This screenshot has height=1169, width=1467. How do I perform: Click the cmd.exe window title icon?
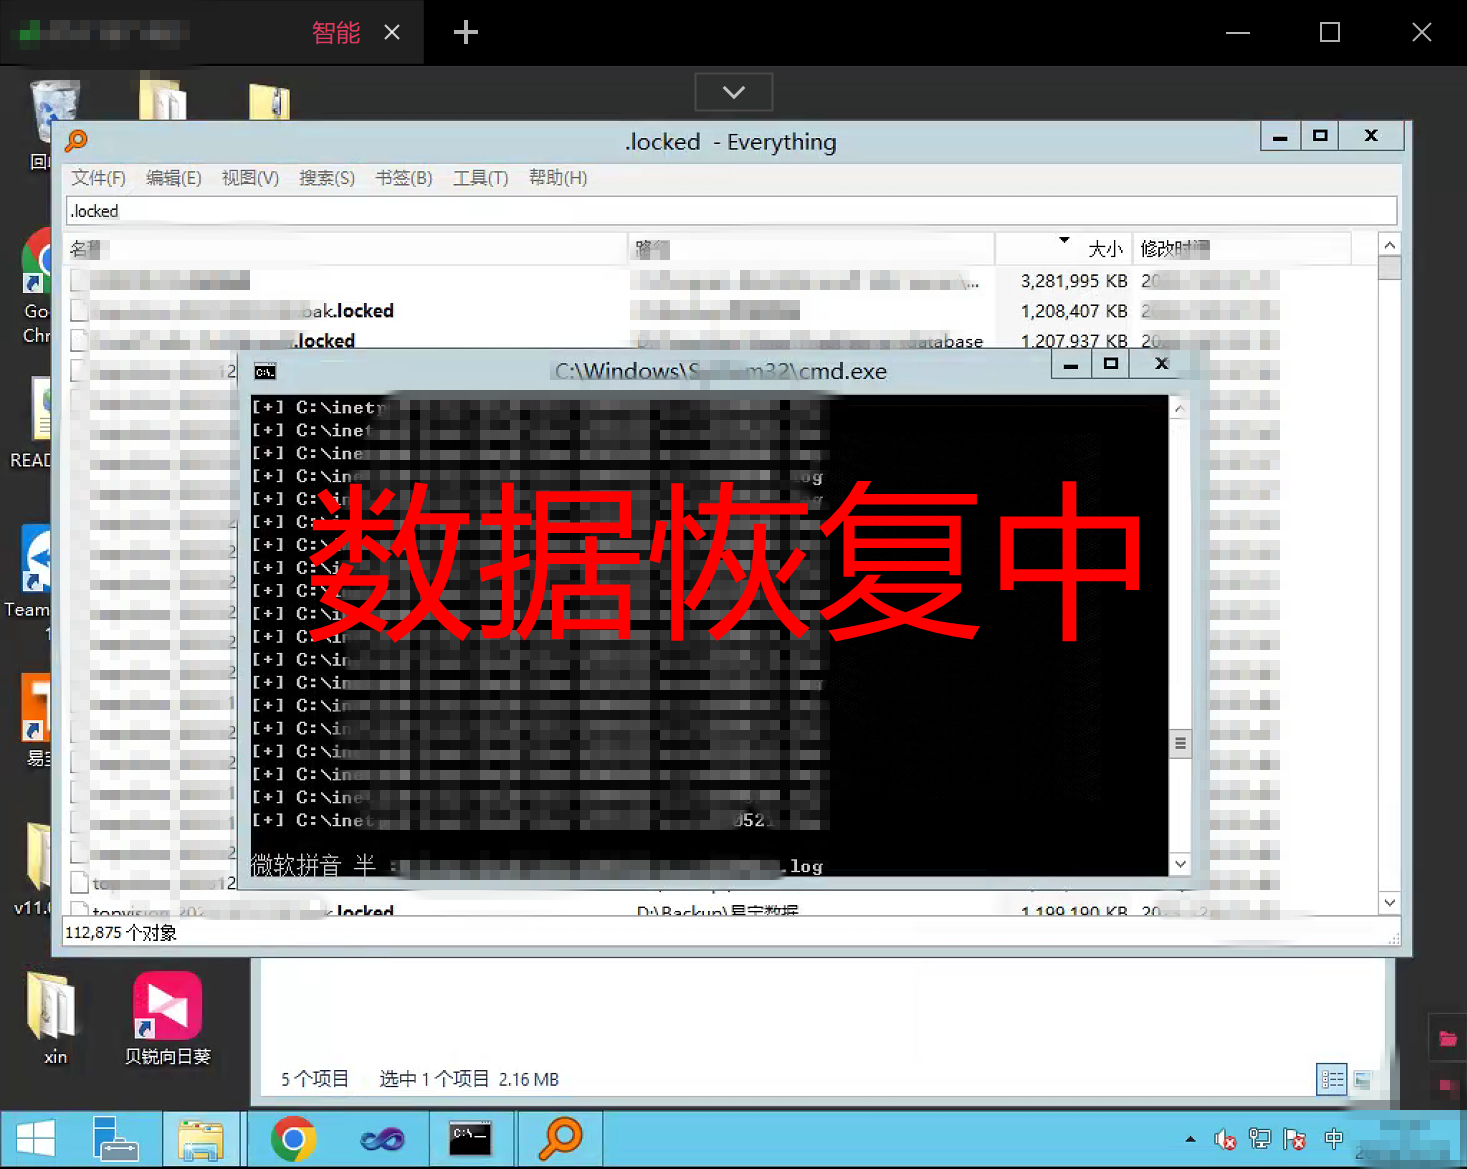coord(265,372)
